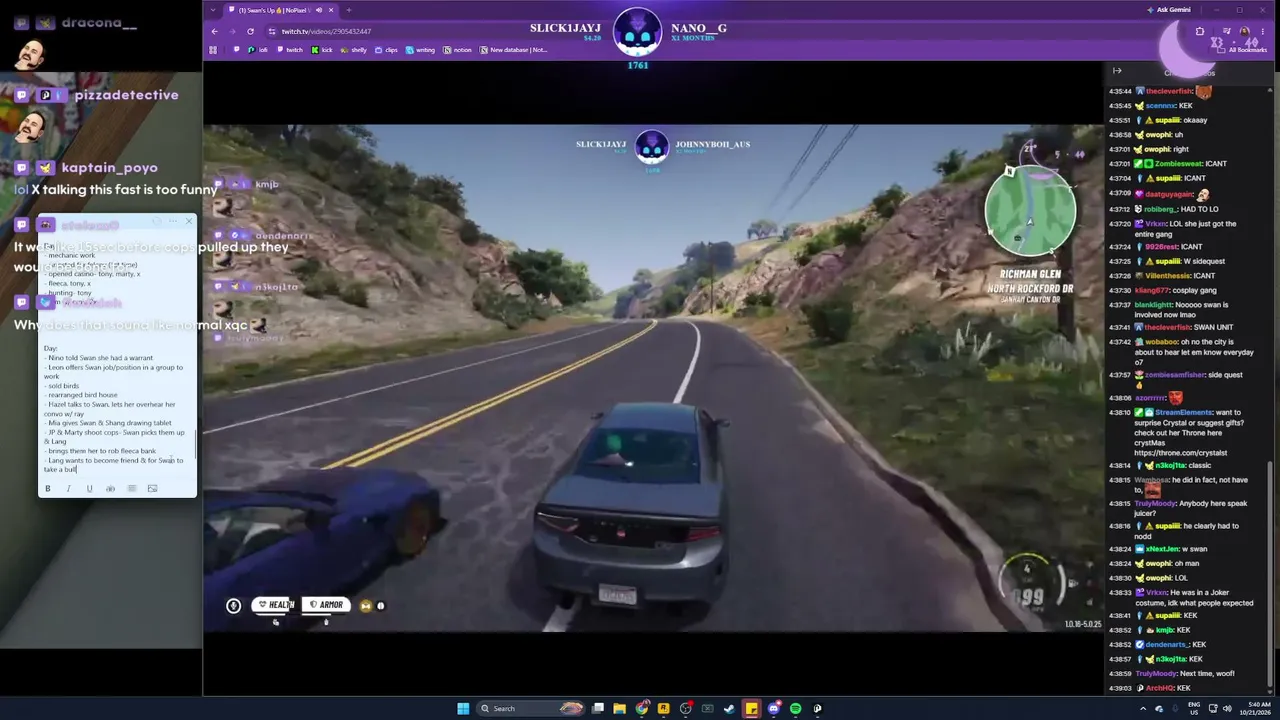This screenshot has width=1280, height=720.
Task: Open Spotify from the taskbar
Action: tap(795, 708)
